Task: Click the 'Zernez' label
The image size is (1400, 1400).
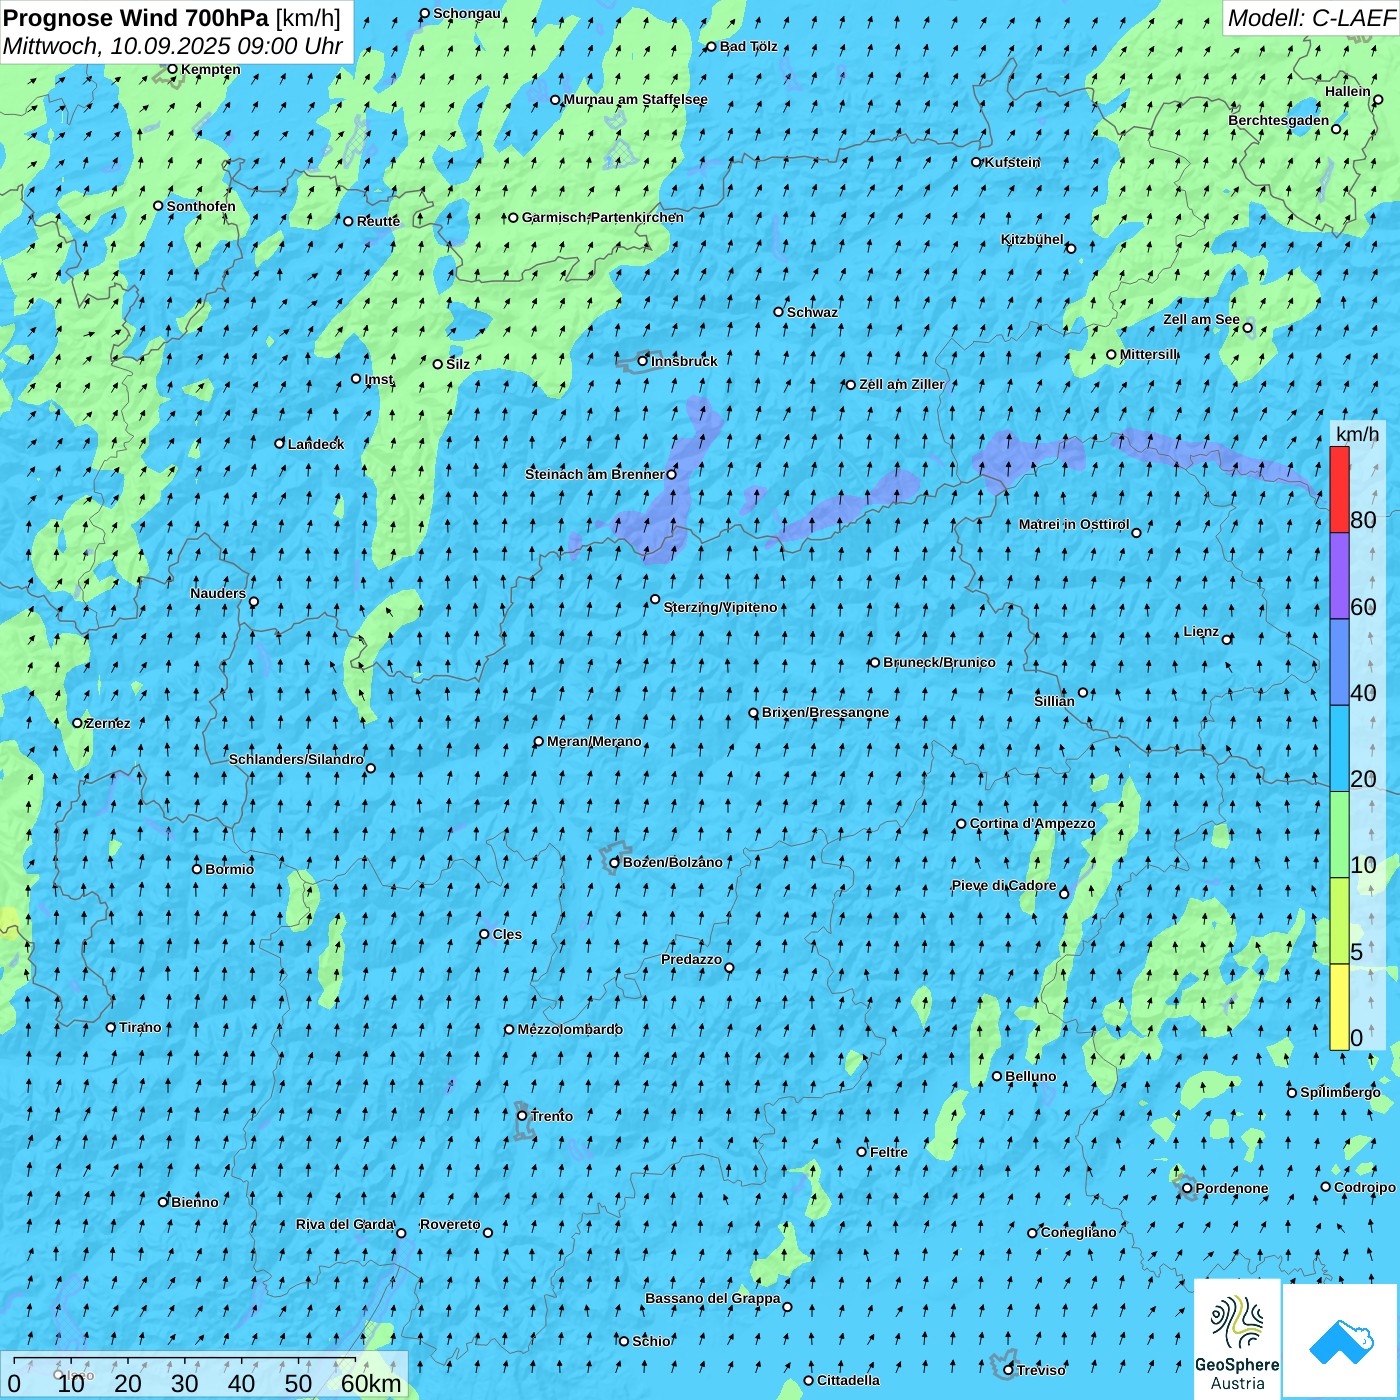Action: click(108, 723)
